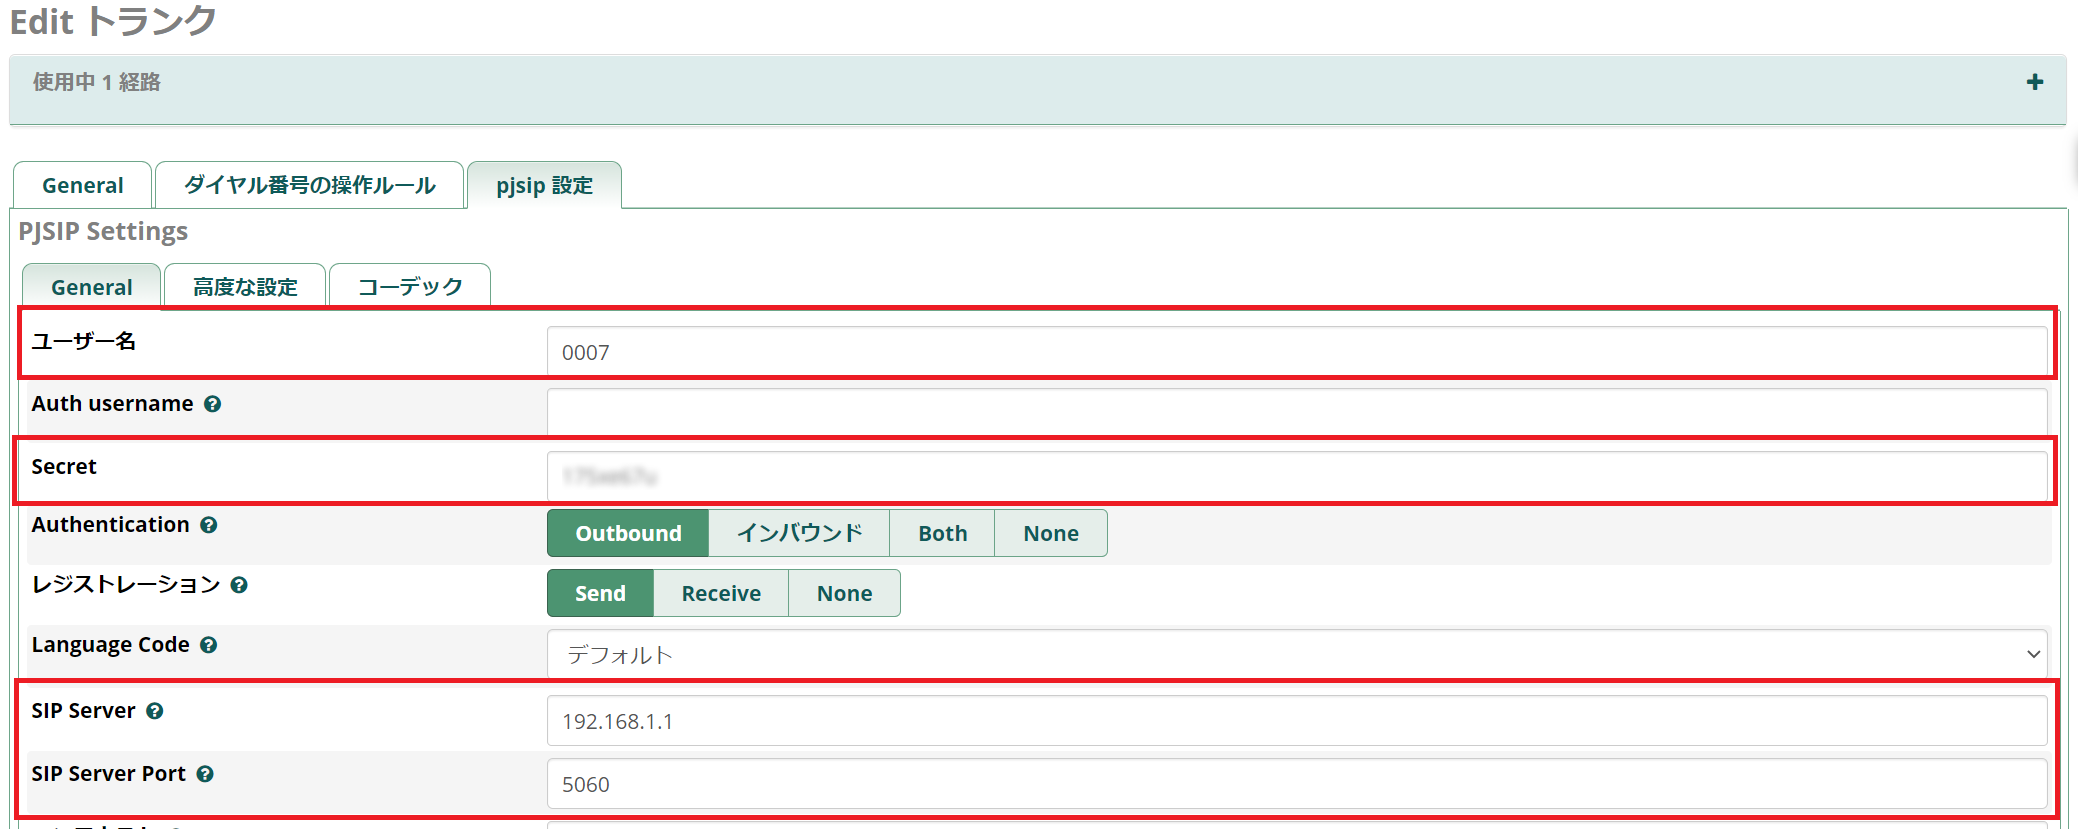Screen dimensions: 2078x829
Task: Switch to ダイヤル番号の操作ルール tab
Action: point(310,185)
